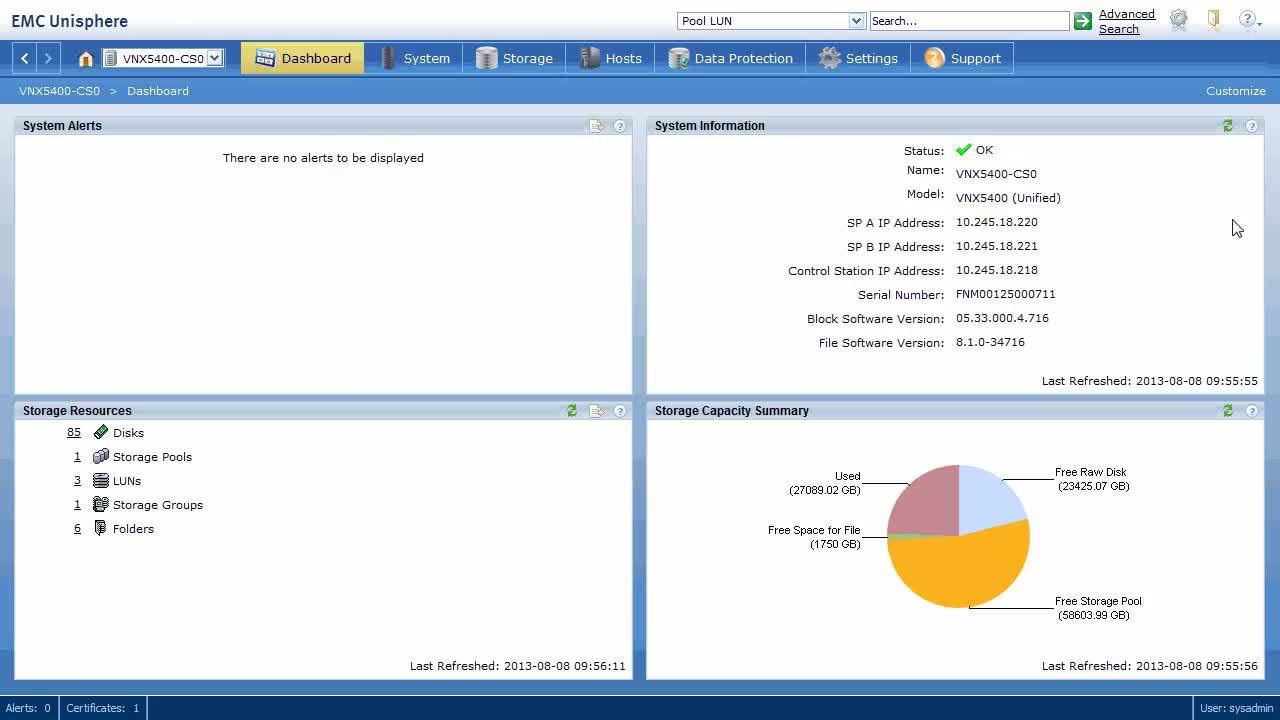Click serial number FNM00125000711

(1005, 294)
